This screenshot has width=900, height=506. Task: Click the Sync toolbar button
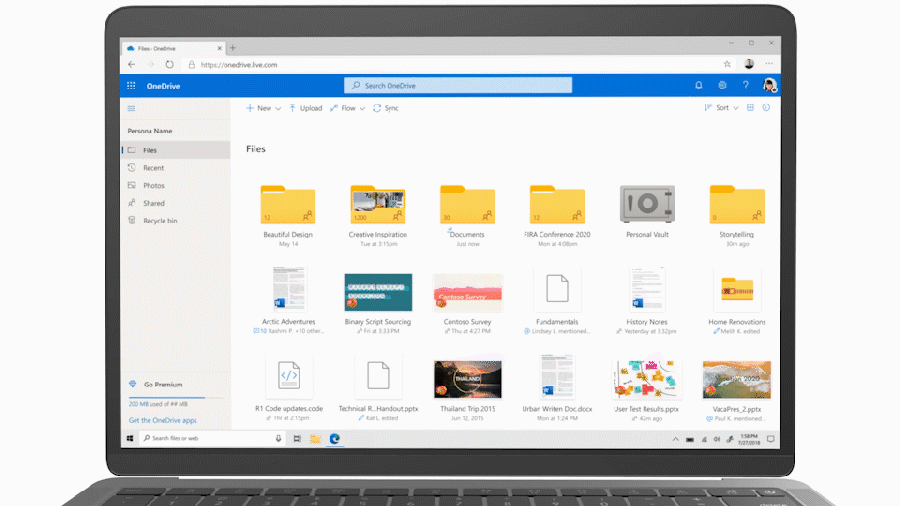(x=386, y=108)
